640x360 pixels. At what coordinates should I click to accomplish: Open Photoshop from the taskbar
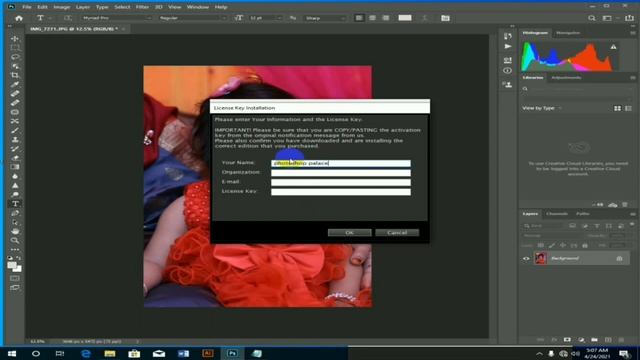232,353
